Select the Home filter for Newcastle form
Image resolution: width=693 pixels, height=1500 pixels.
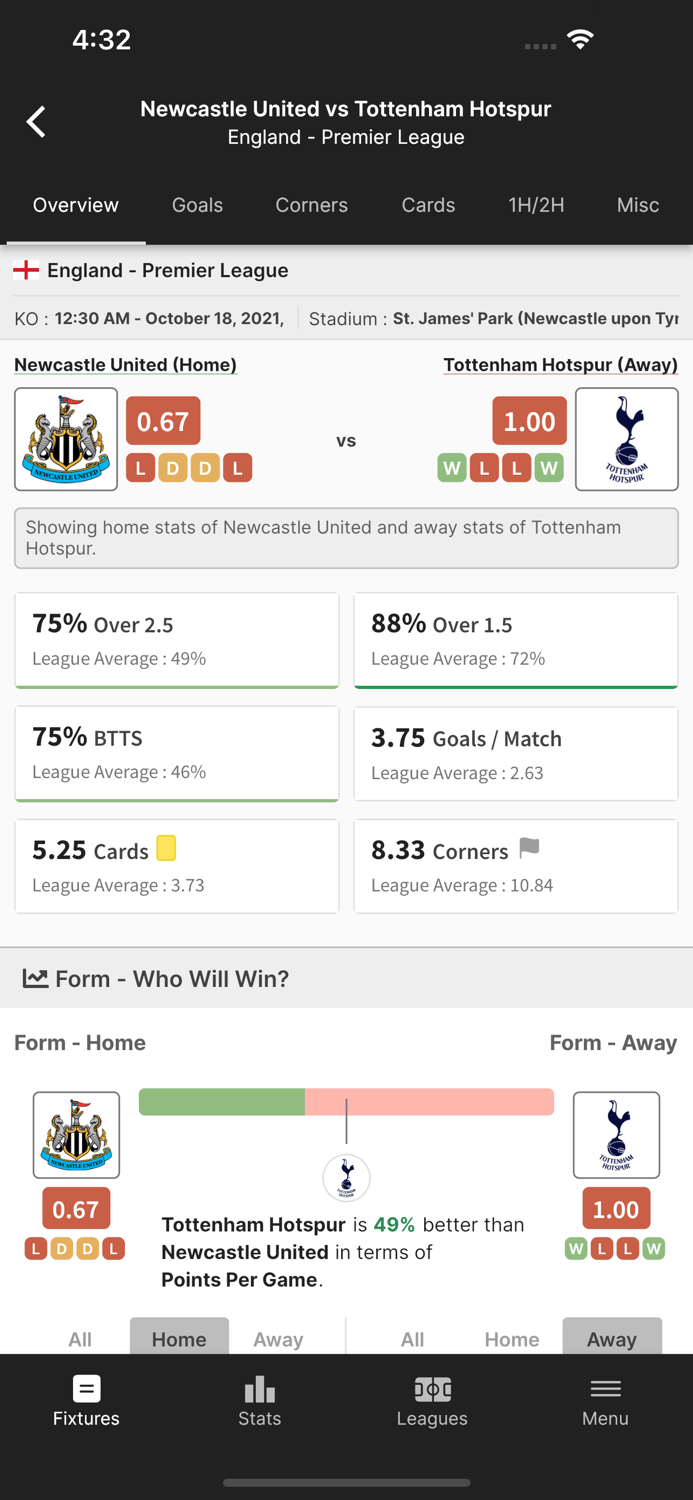coord(179,1339)
